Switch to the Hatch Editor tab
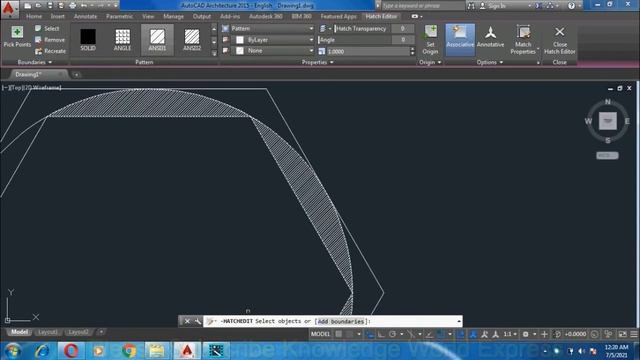 click(381, 16)
